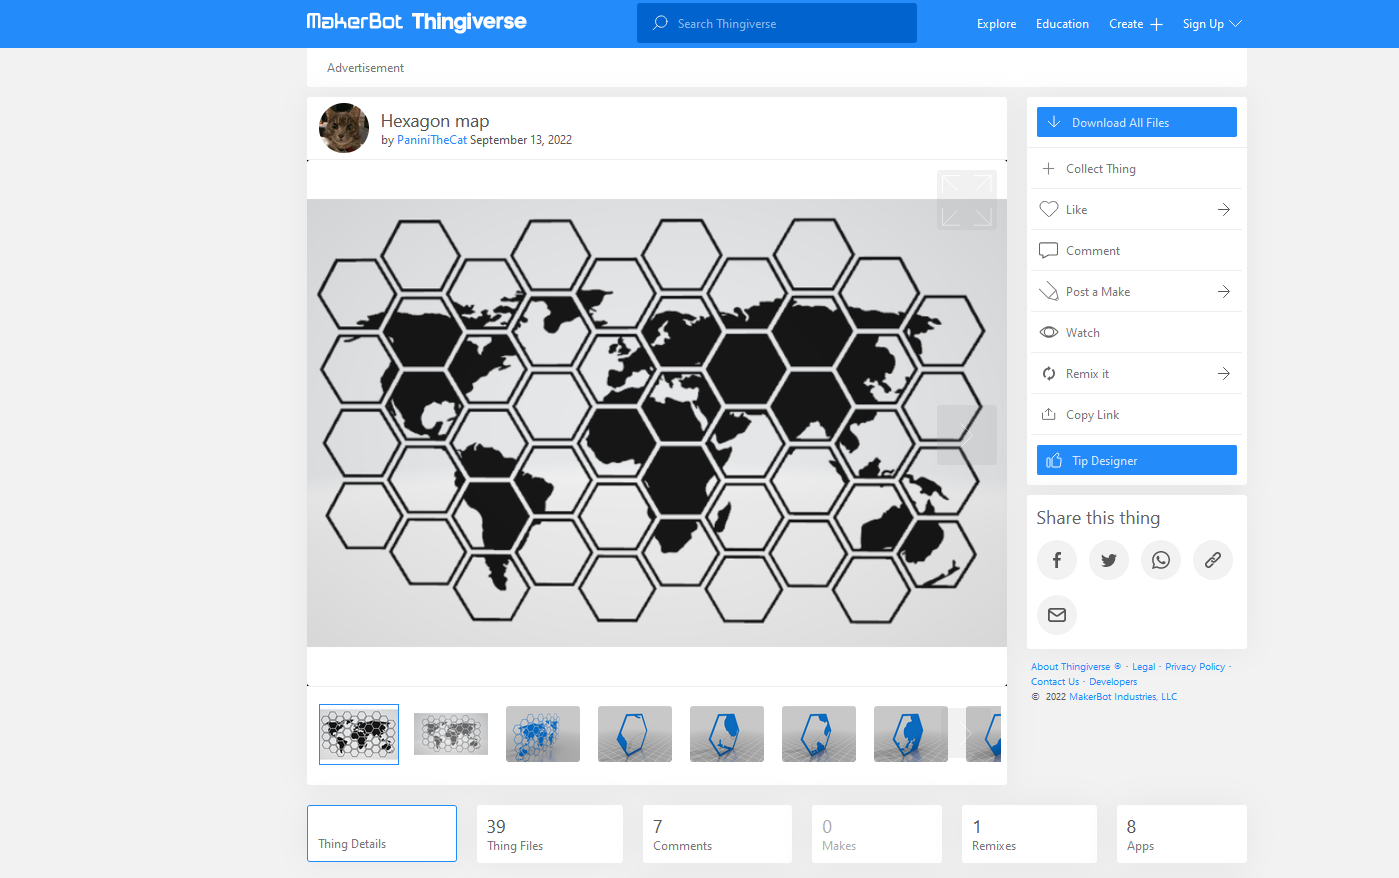Click the Tip Designer thumbs-up icon
Screen dimensions: 1399x878
click(x=1054, y=460)
